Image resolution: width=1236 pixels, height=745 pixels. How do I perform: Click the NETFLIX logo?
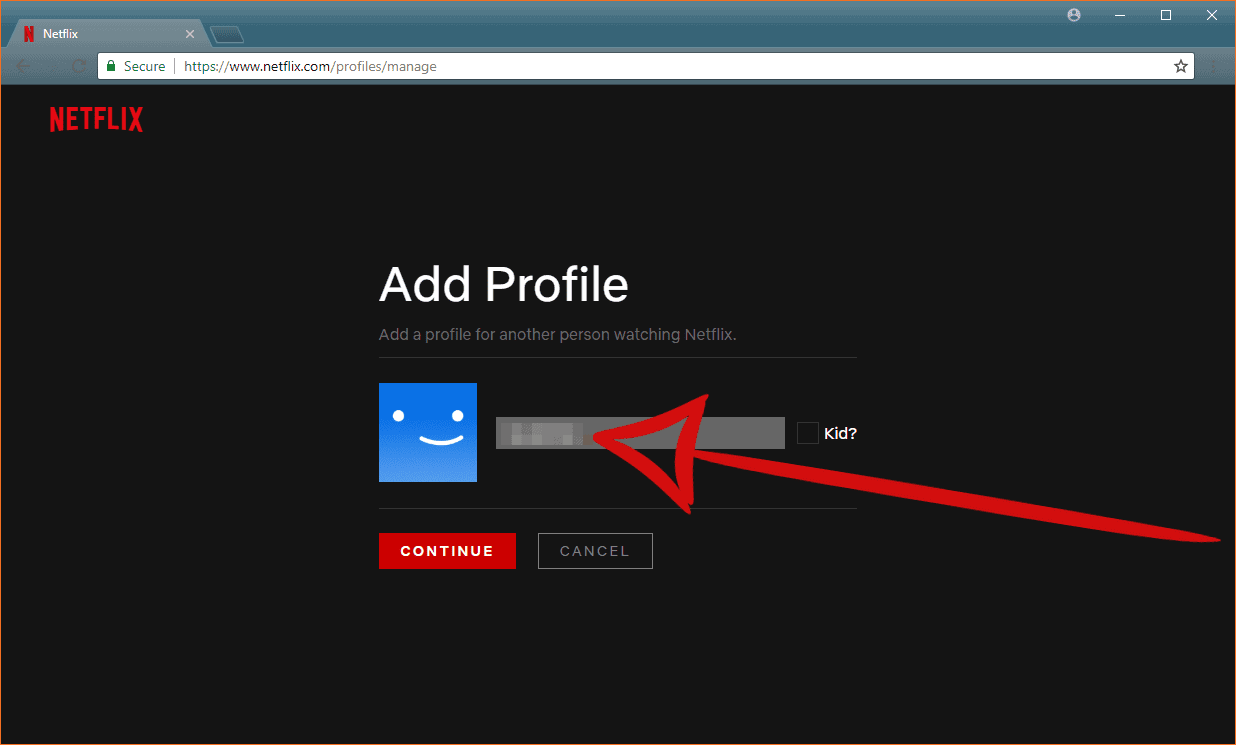[96, 119]
